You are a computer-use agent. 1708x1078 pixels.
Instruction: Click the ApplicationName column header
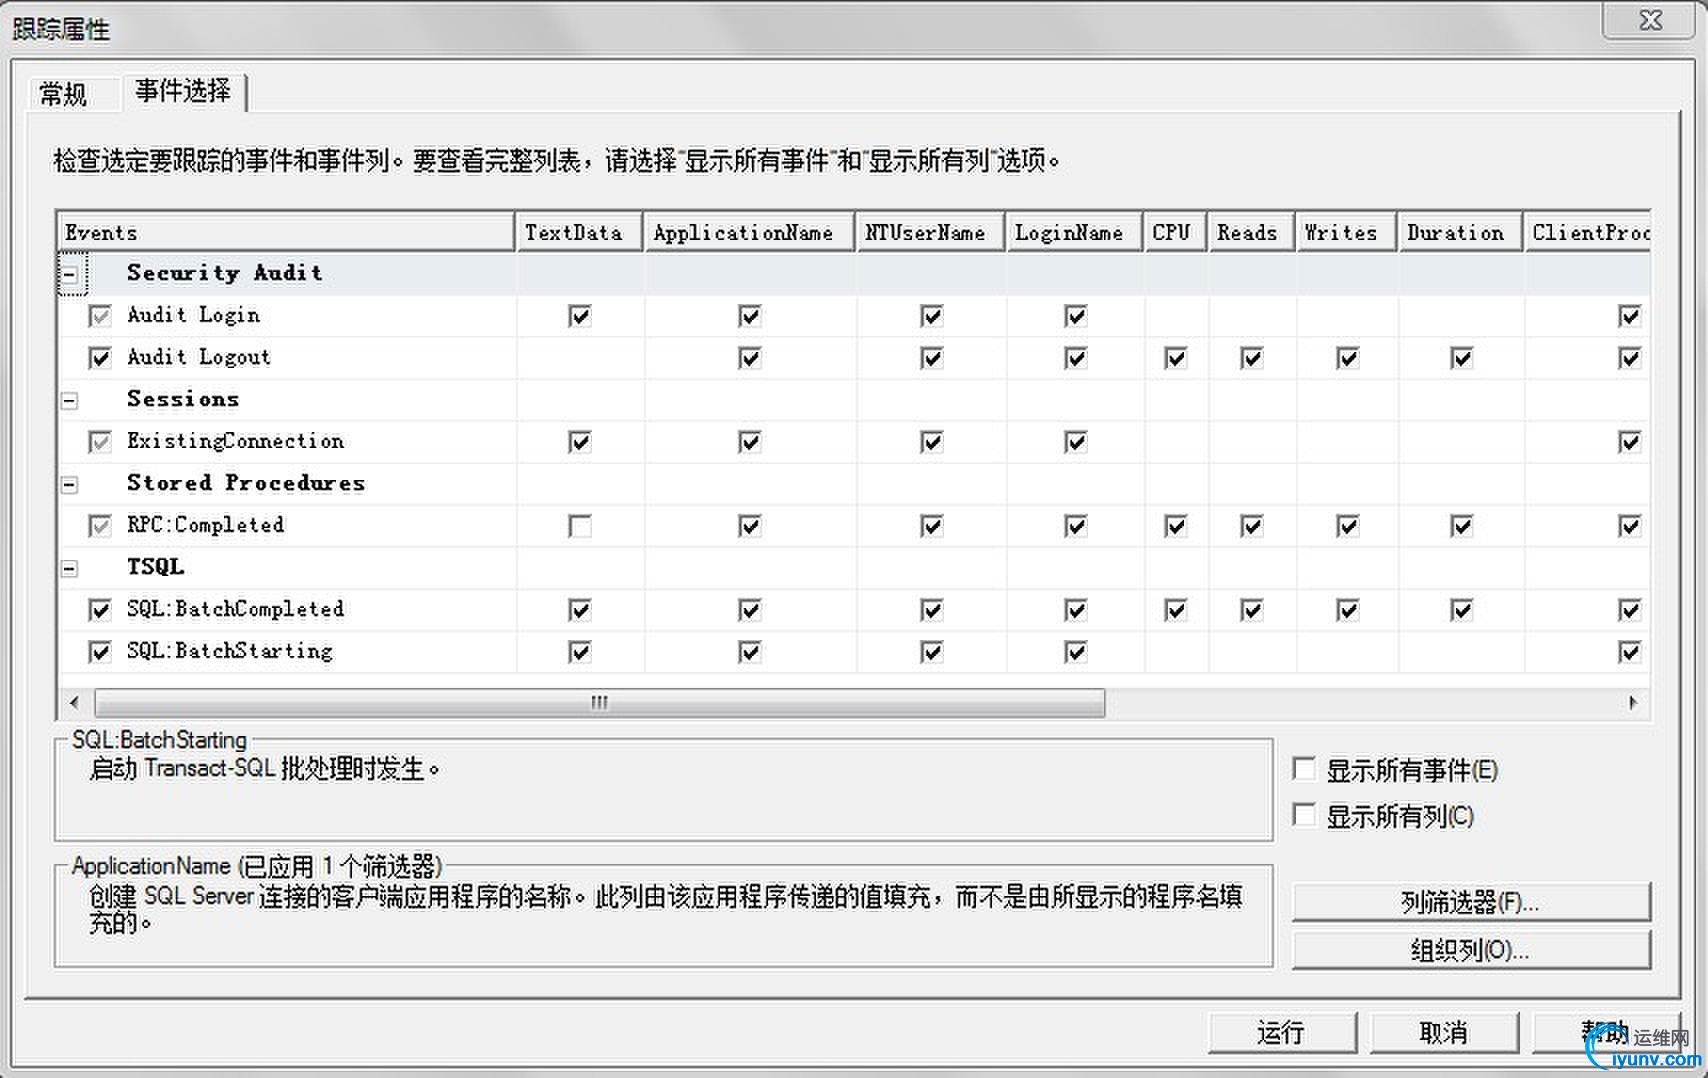pos(750,232)
